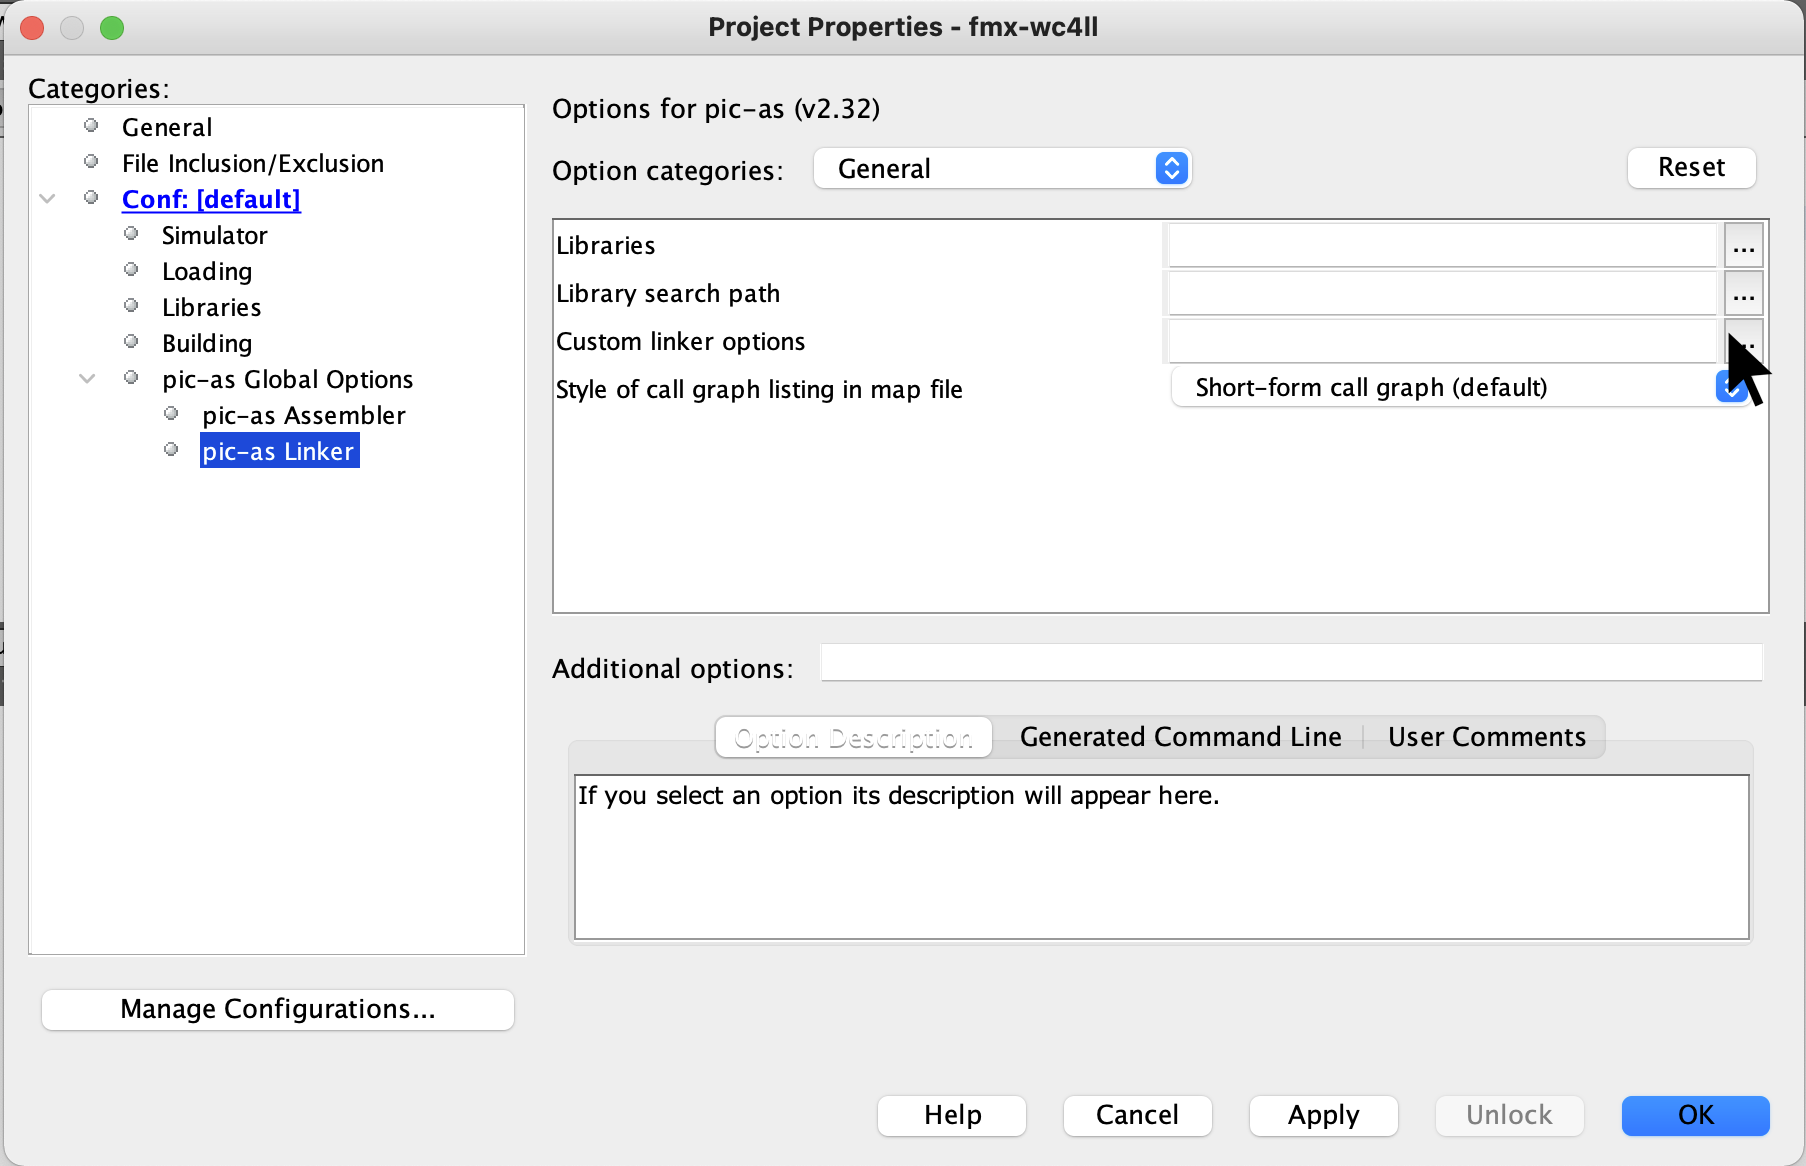This screenshot has height=1166, width=1806.
Task: Click Manage Configurations button
Action: click(x=278, y=1009)
